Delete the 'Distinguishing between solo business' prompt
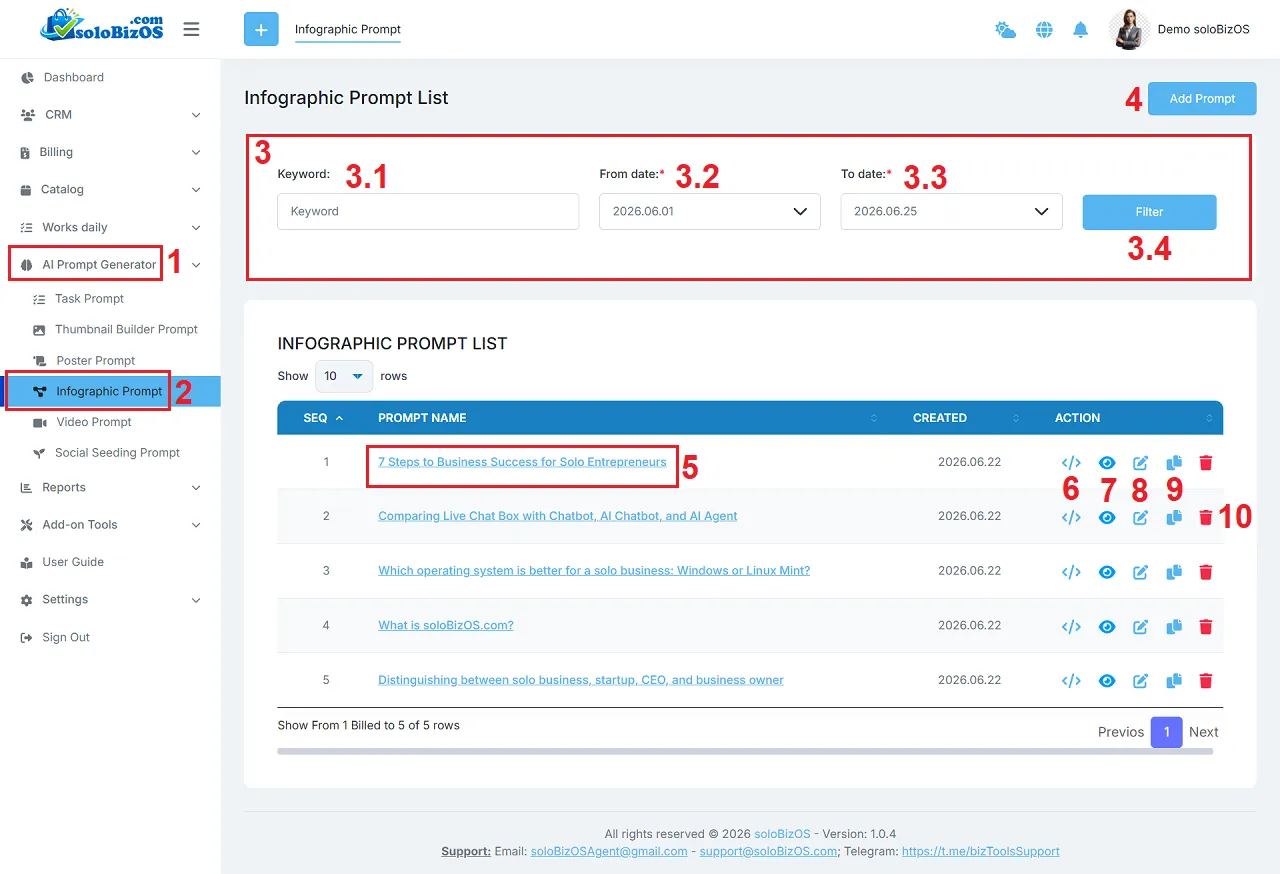 pyautogui.click(x=1206, y=681)
